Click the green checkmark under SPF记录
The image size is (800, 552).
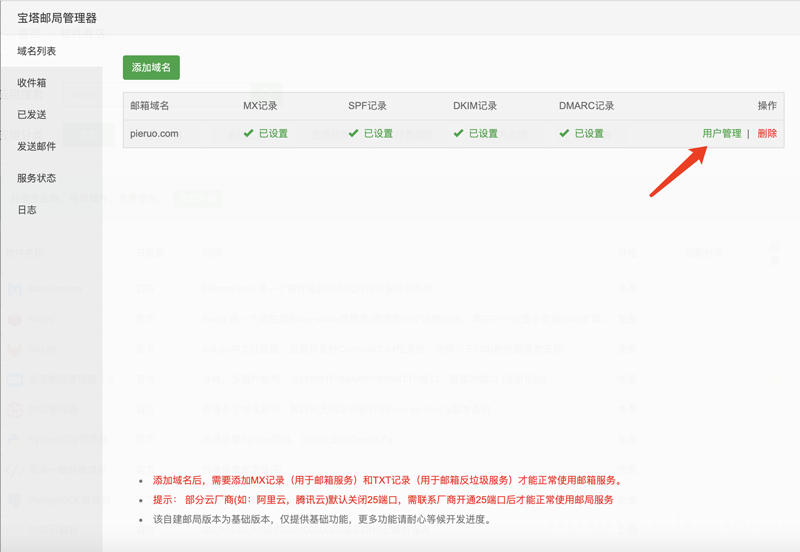coord(354,134)
